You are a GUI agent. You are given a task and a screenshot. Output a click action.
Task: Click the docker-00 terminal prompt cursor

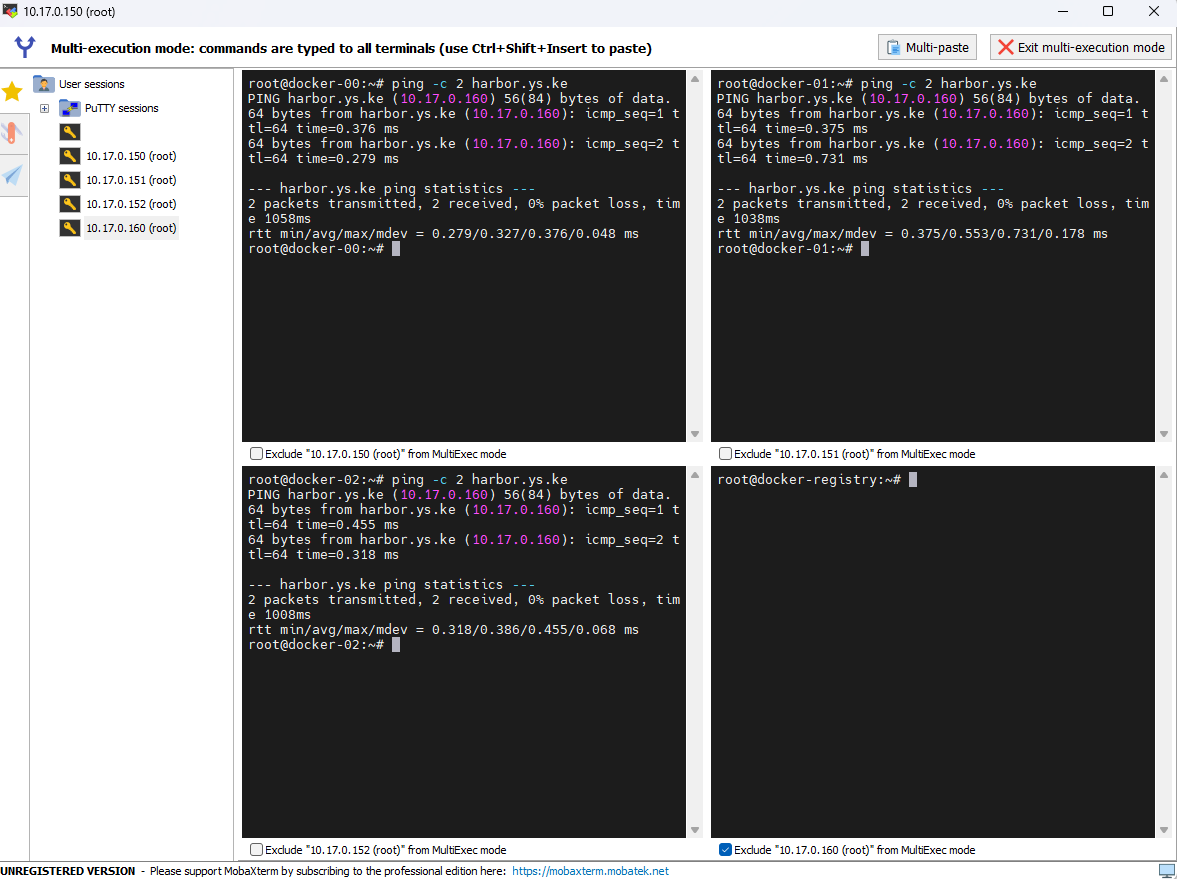(396, 248)
